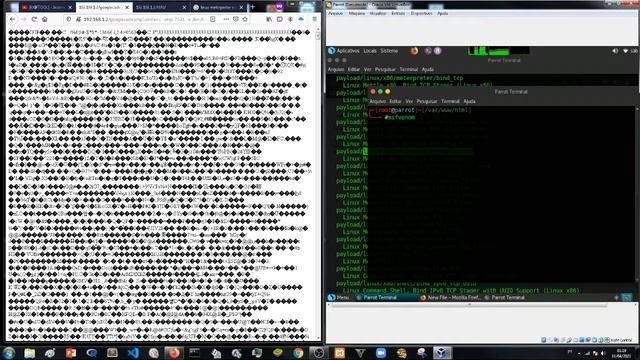Bookmark this page with the star icon
The image size is (640, 360).
tap(245, 19)
